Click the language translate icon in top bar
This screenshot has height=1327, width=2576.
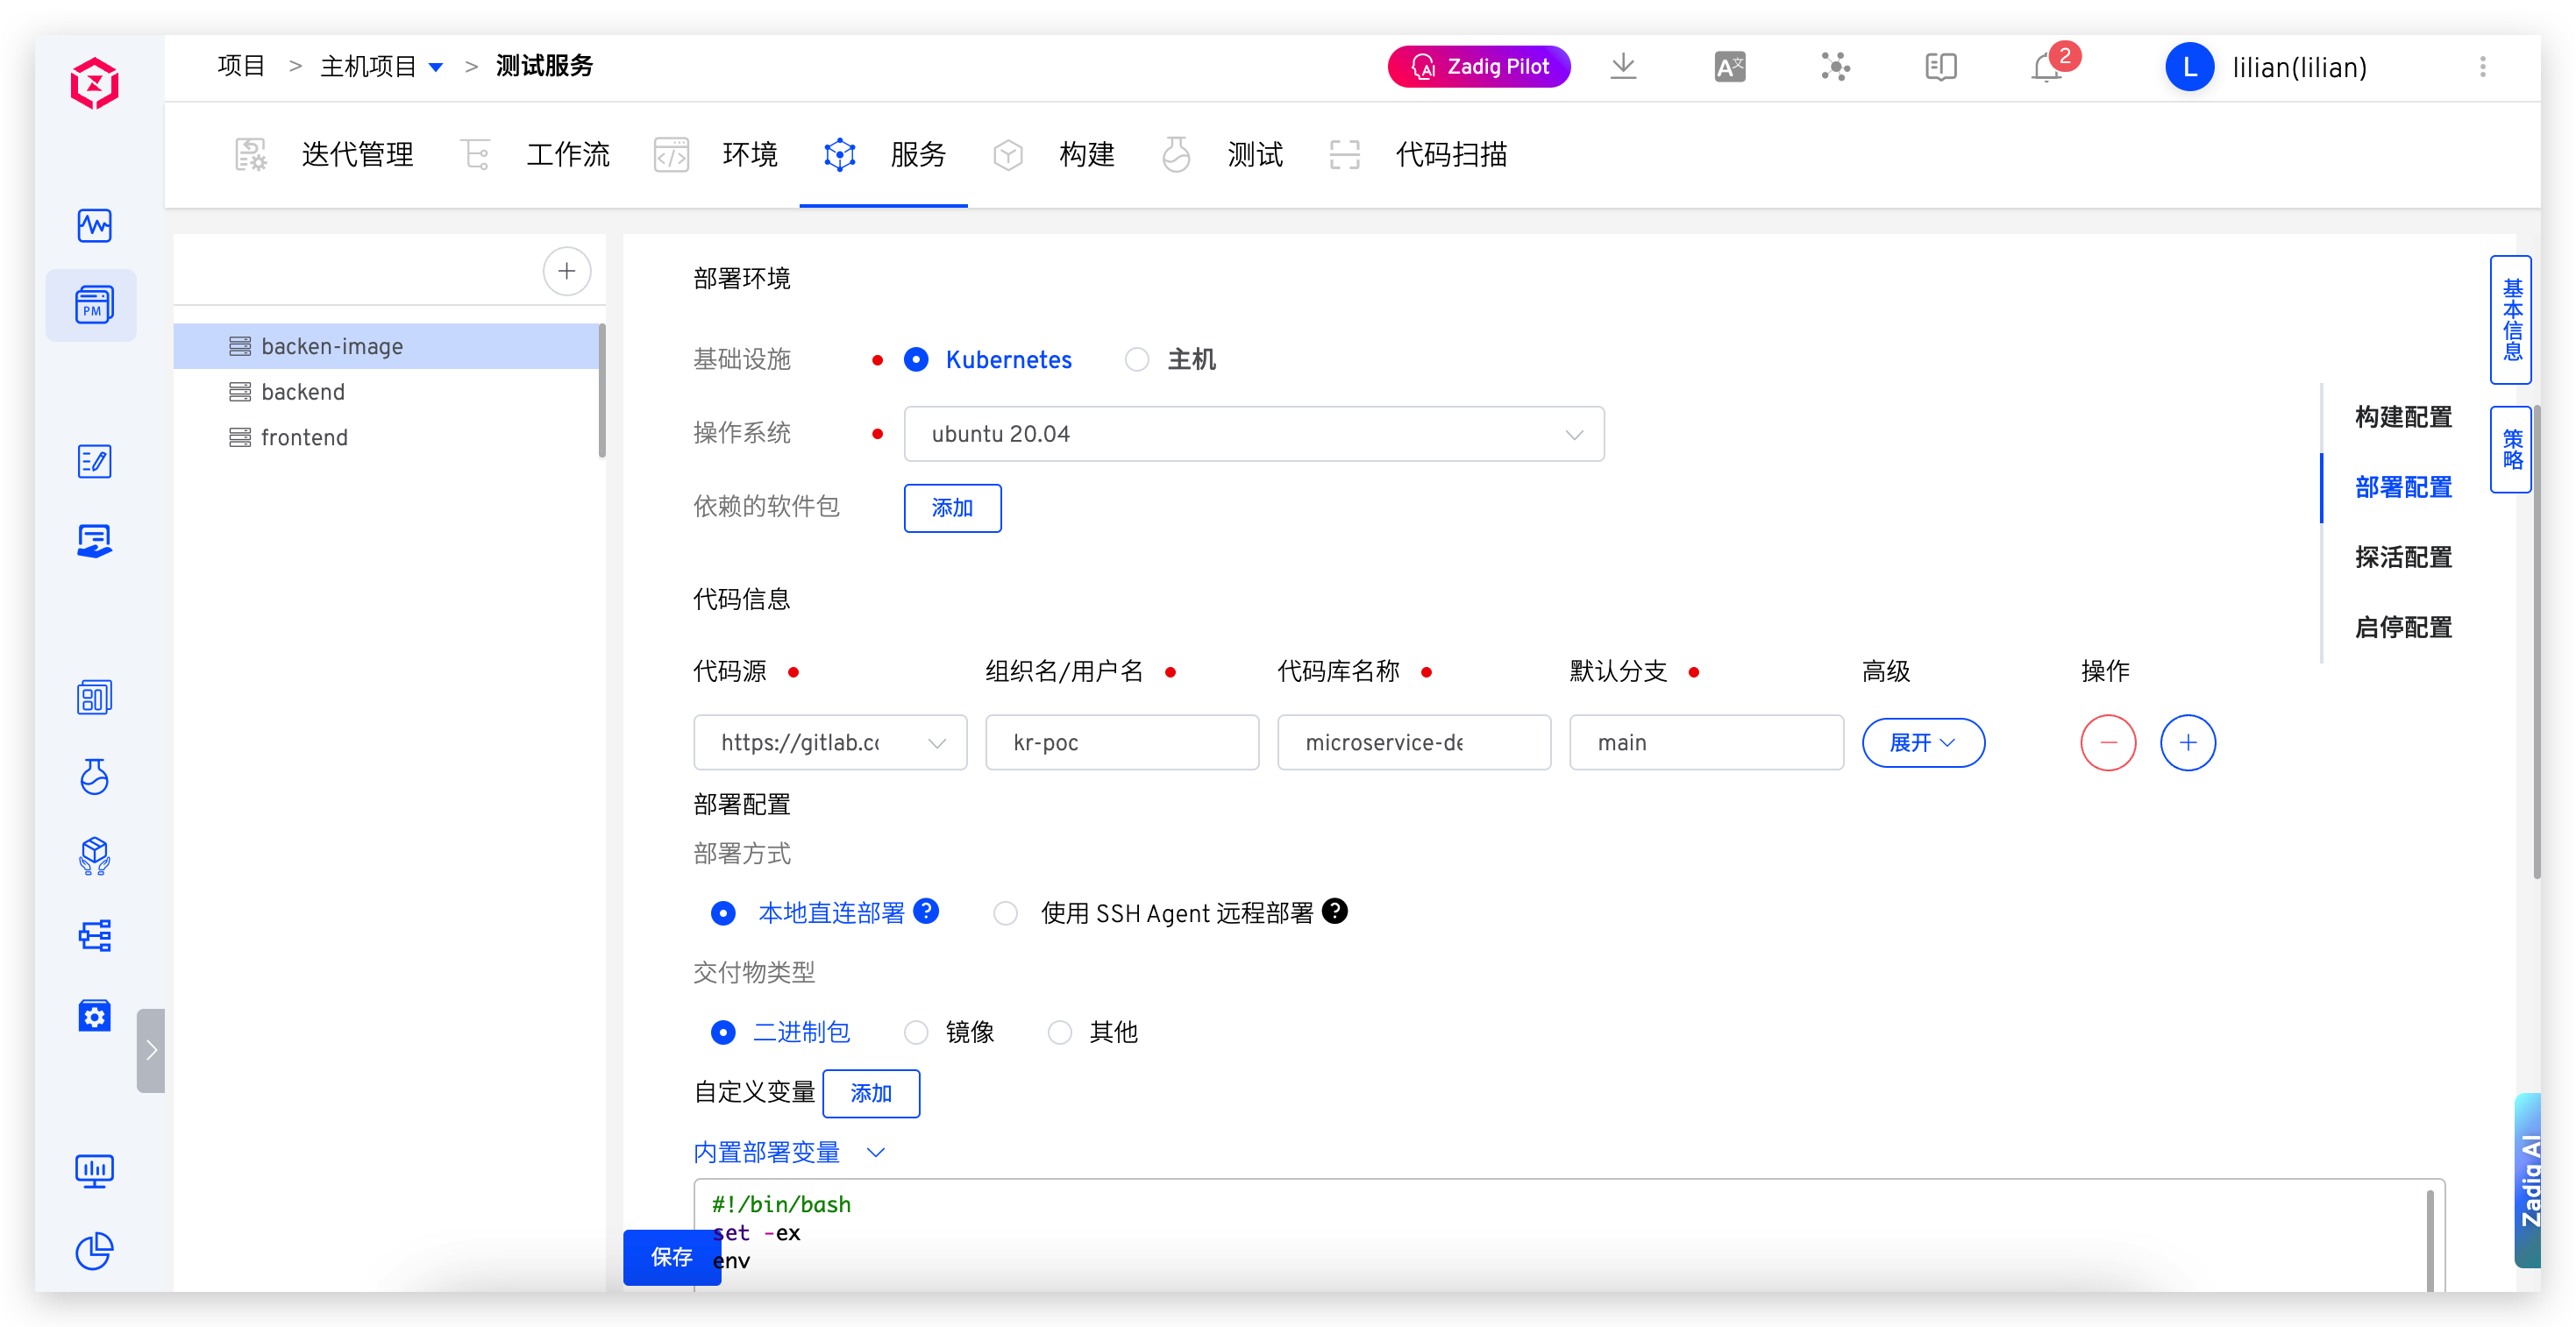pos(1730,66)
